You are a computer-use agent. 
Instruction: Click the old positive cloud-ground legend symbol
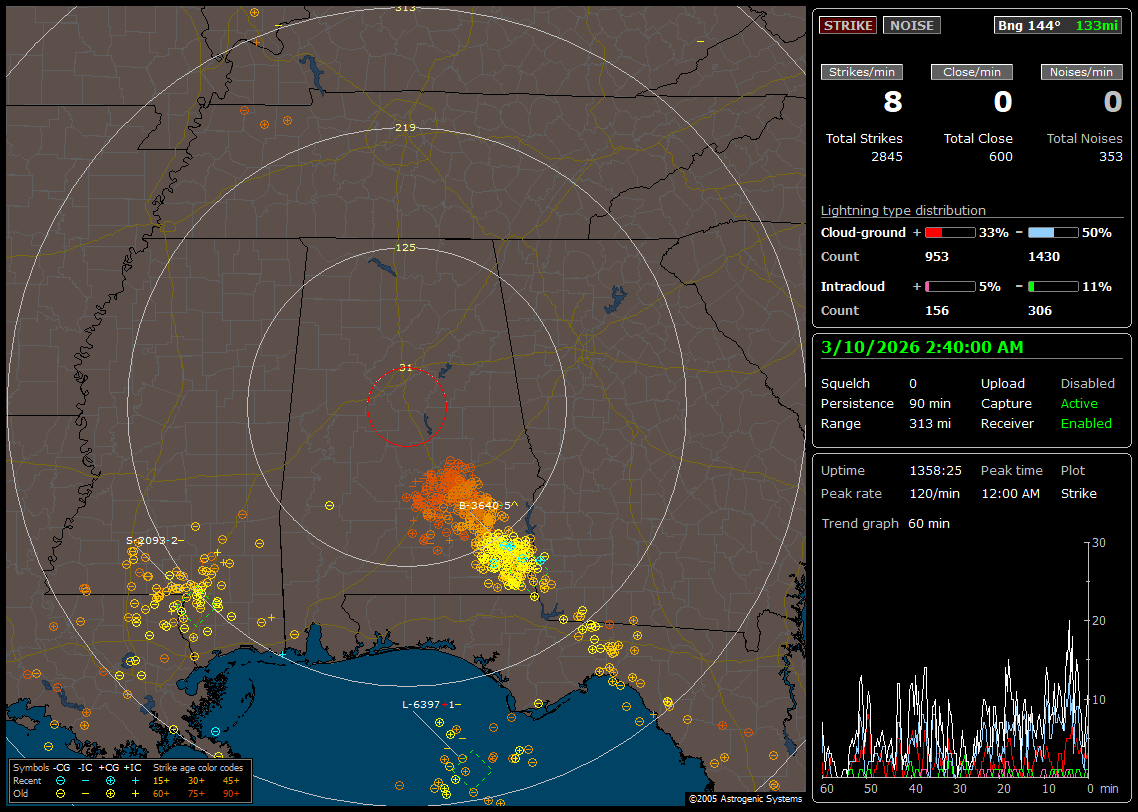pyautogui.click(x=110, y=793)
